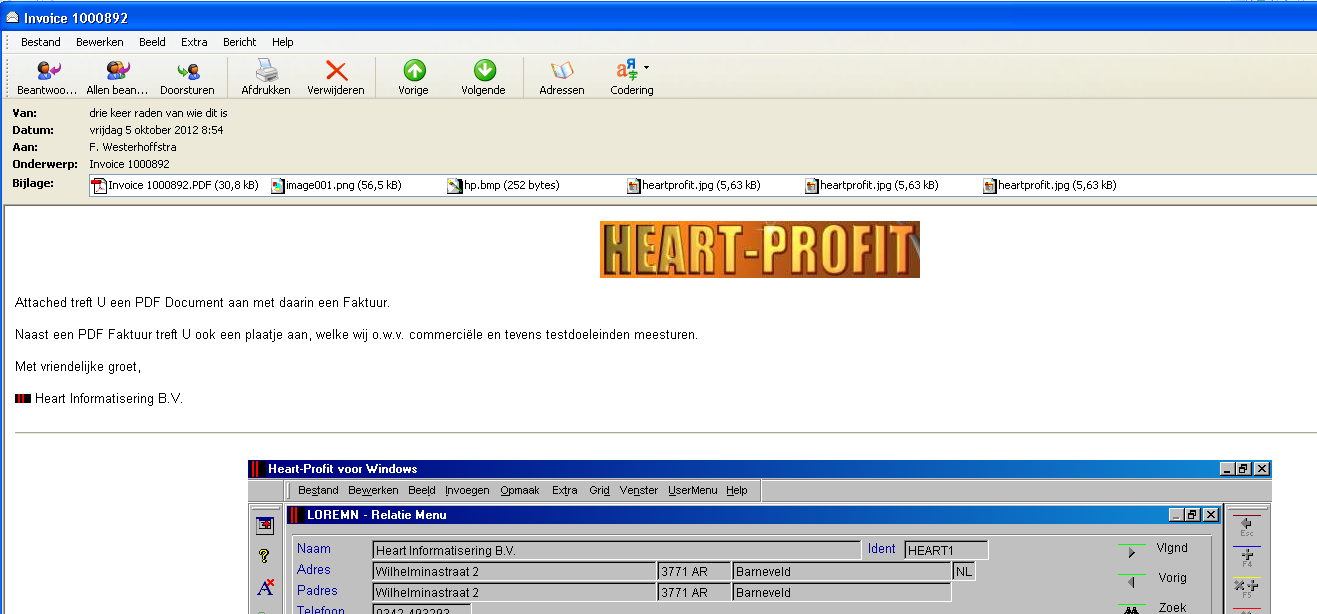
Task: Click the Vorig button in Relatie Menu
Action: coord(1152,578)
